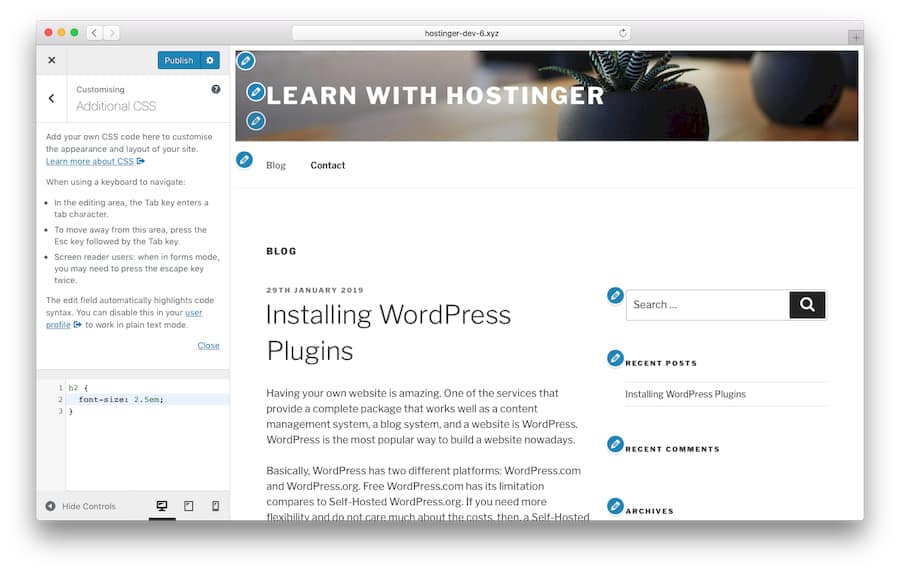Click edit pencil for Archives widget

pos(615,506)
